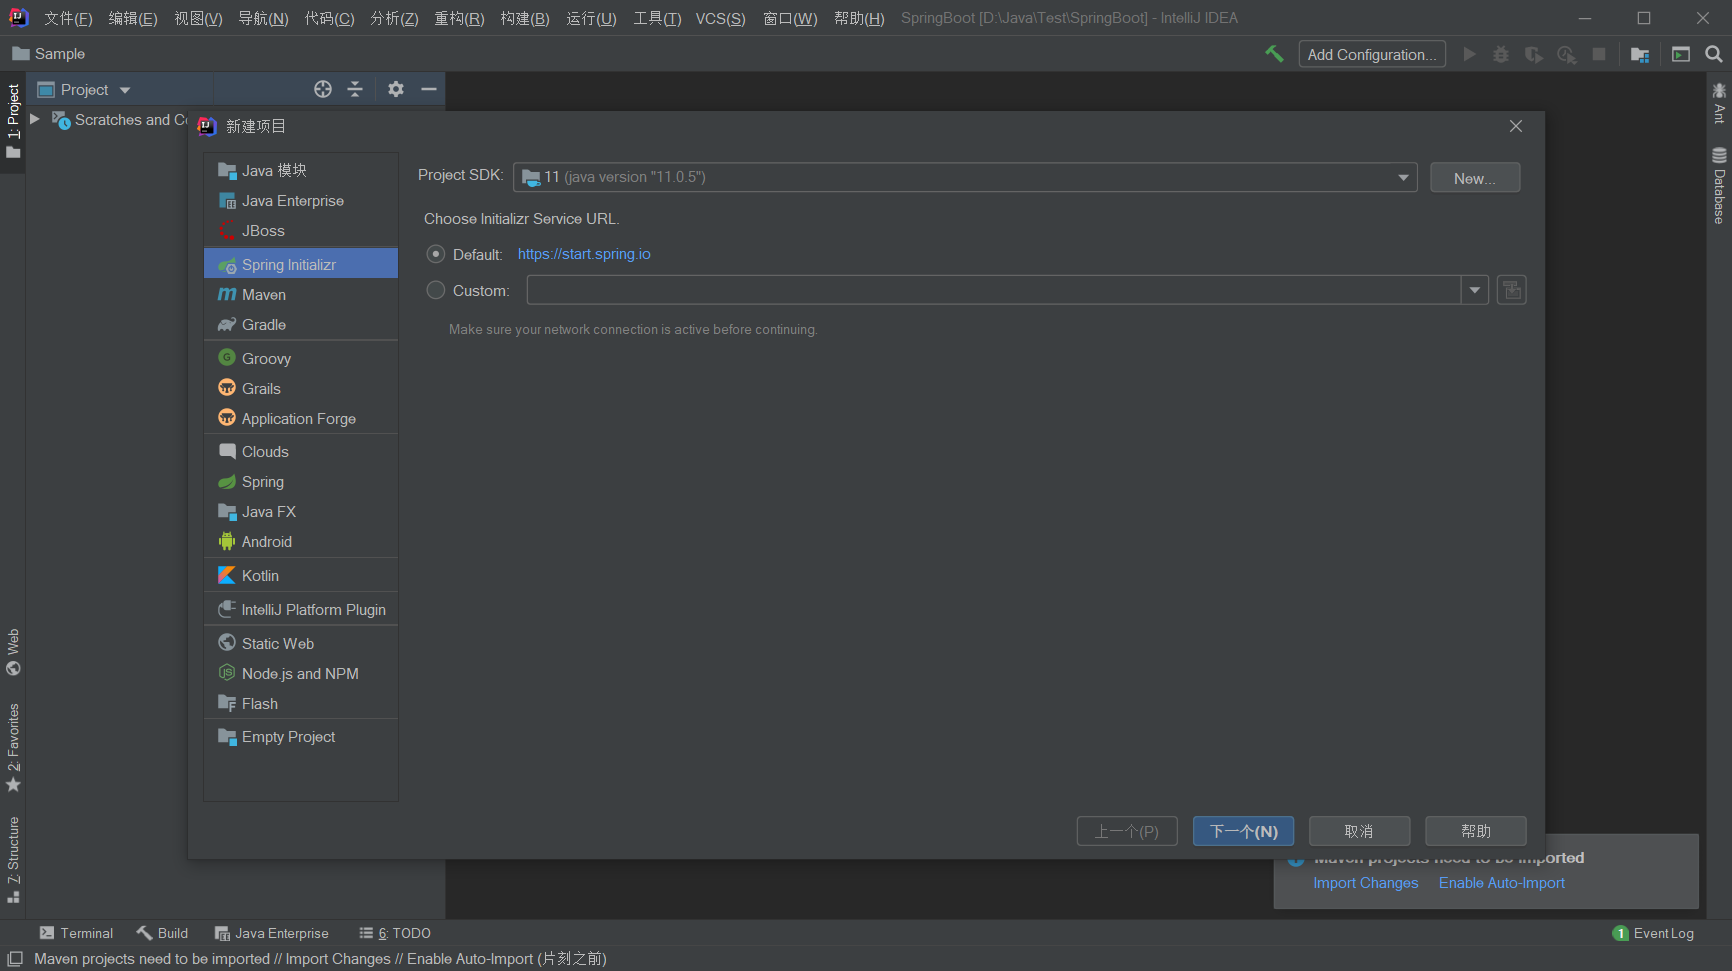Select Empty Project type
The width and height of the screenshot is (1732, 971).
(x=301, y=737)
